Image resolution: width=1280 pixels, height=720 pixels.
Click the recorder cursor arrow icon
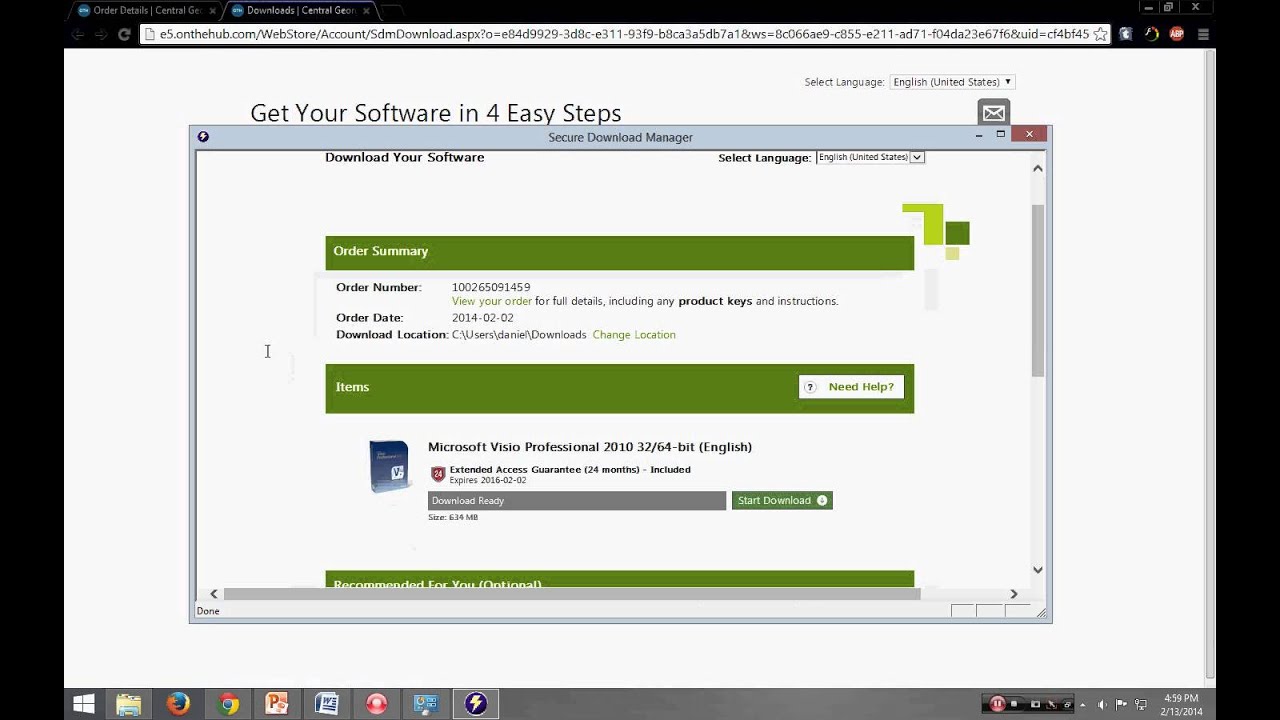coord(1052,704)
